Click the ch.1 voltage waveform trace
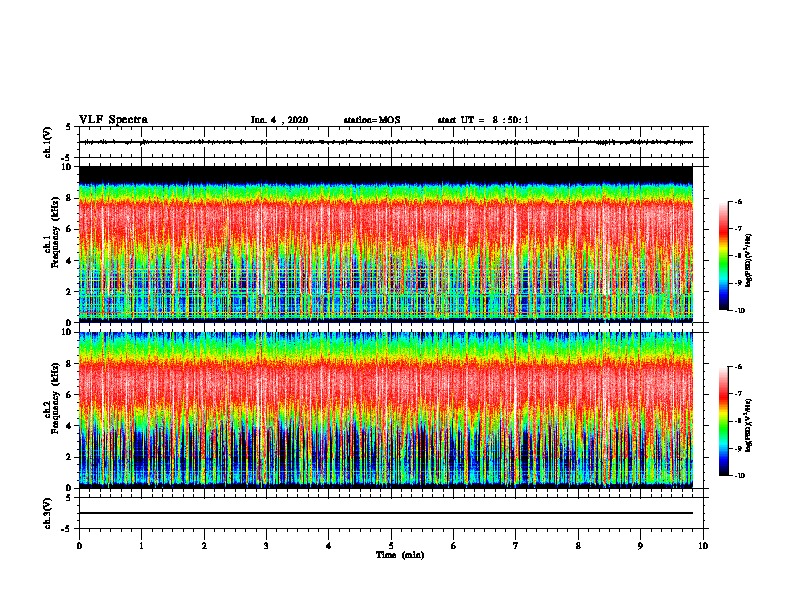 pyautogui.click(x=386, y=142)
